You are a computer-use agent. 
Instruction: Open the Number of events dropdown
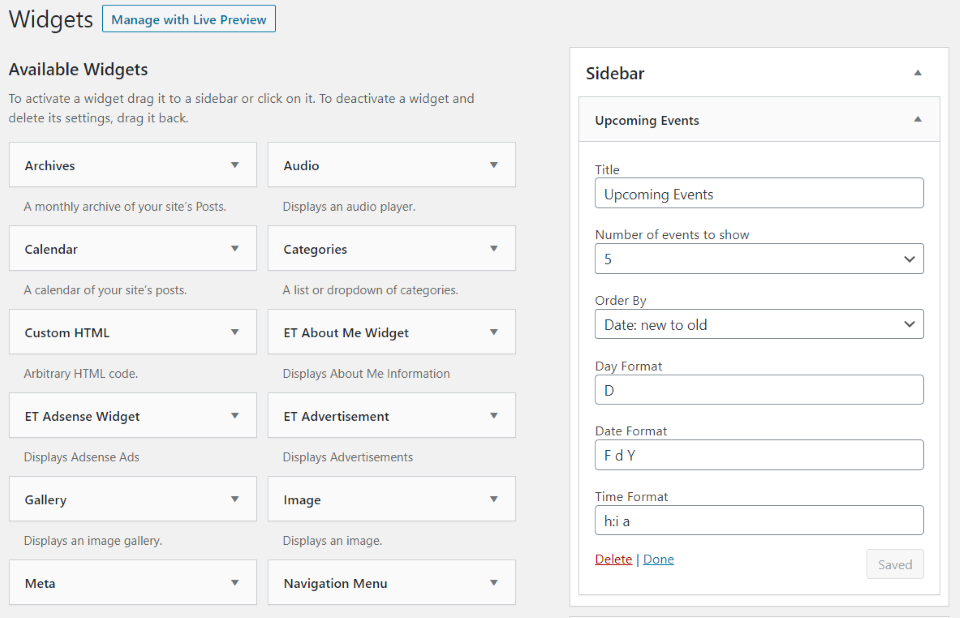pos(758,258)
